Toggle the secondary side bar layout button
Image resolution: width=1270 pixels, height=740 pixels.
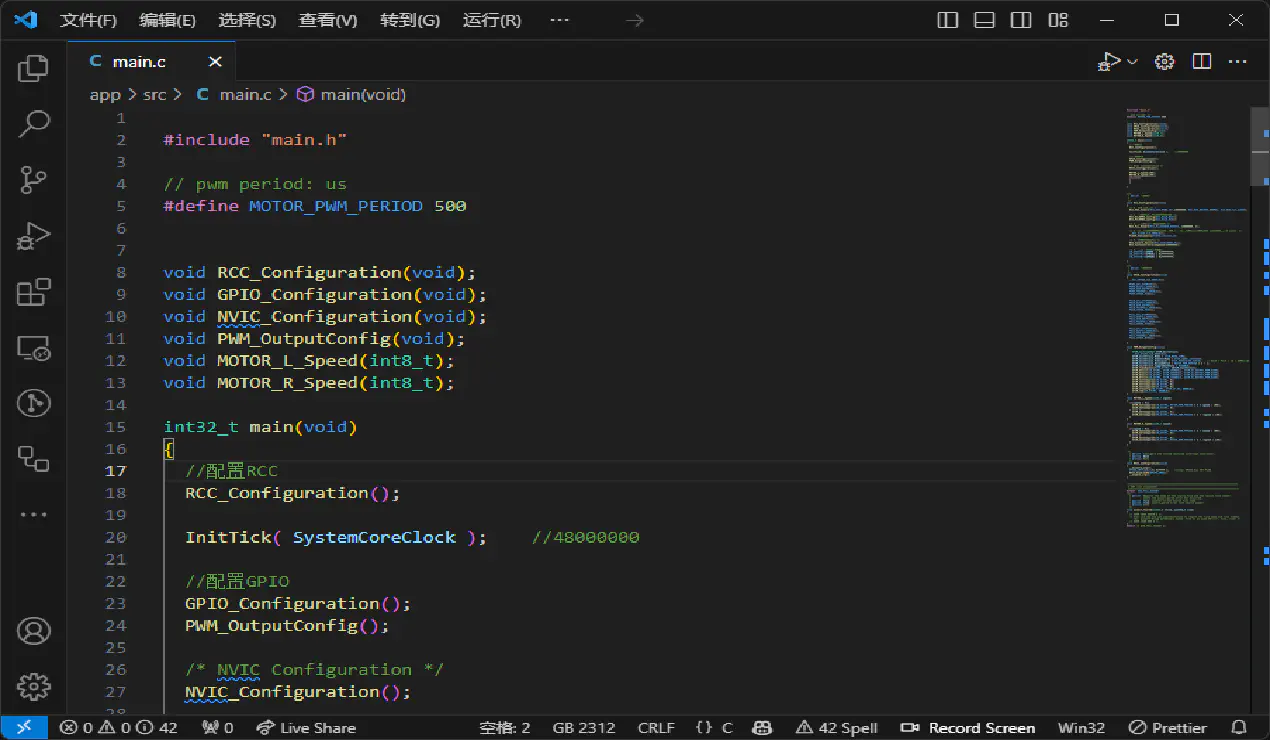tap(1020, 20)
